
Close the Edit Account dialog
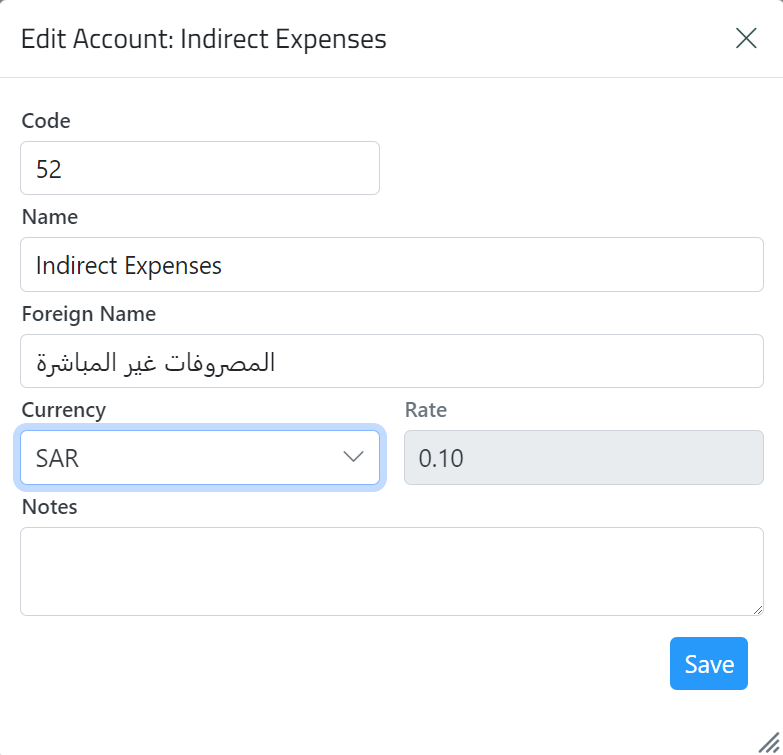click(746, 38)
